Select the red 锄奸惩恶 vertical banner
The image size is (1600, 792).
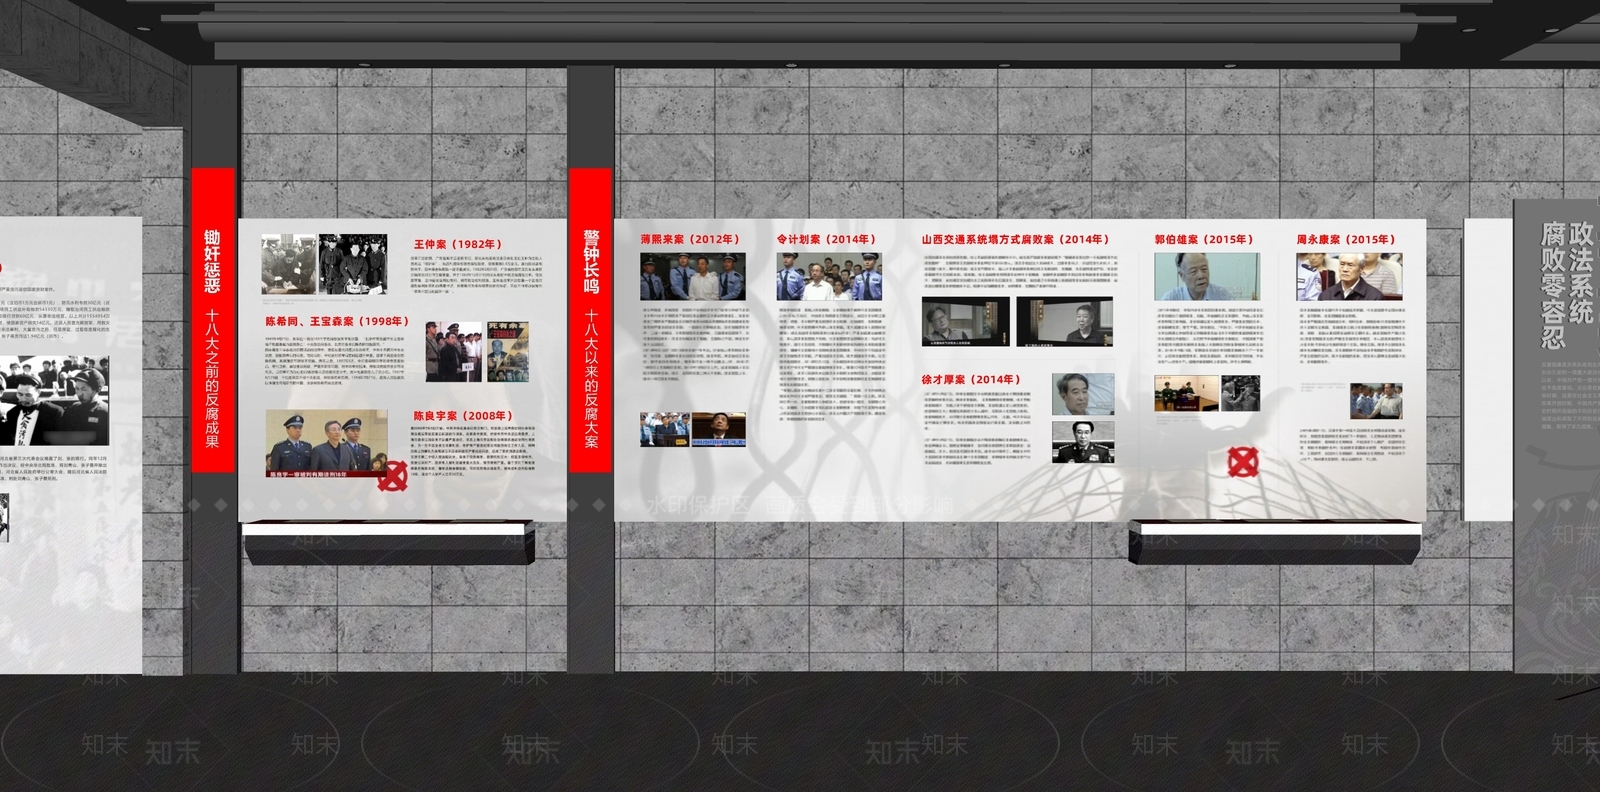pyautogui.click(x=212, y=320)
